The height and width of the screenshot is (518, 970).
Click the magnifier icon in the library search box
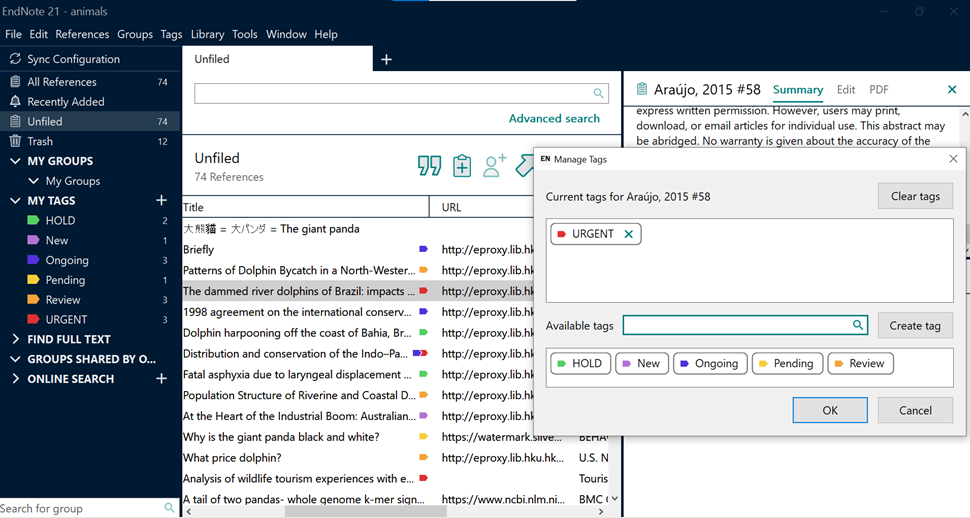tap(598, 93)
